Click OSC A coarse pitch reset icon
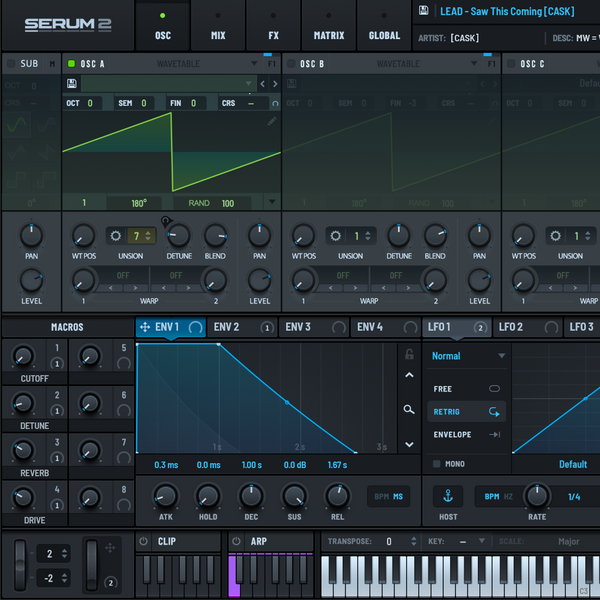 [x=275, y=103]
